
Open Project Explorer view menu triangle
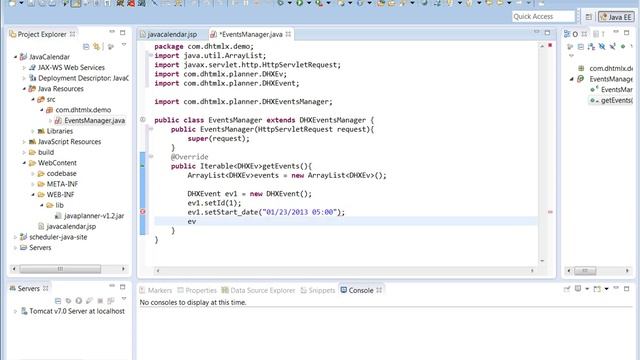(x=124, y=45)
